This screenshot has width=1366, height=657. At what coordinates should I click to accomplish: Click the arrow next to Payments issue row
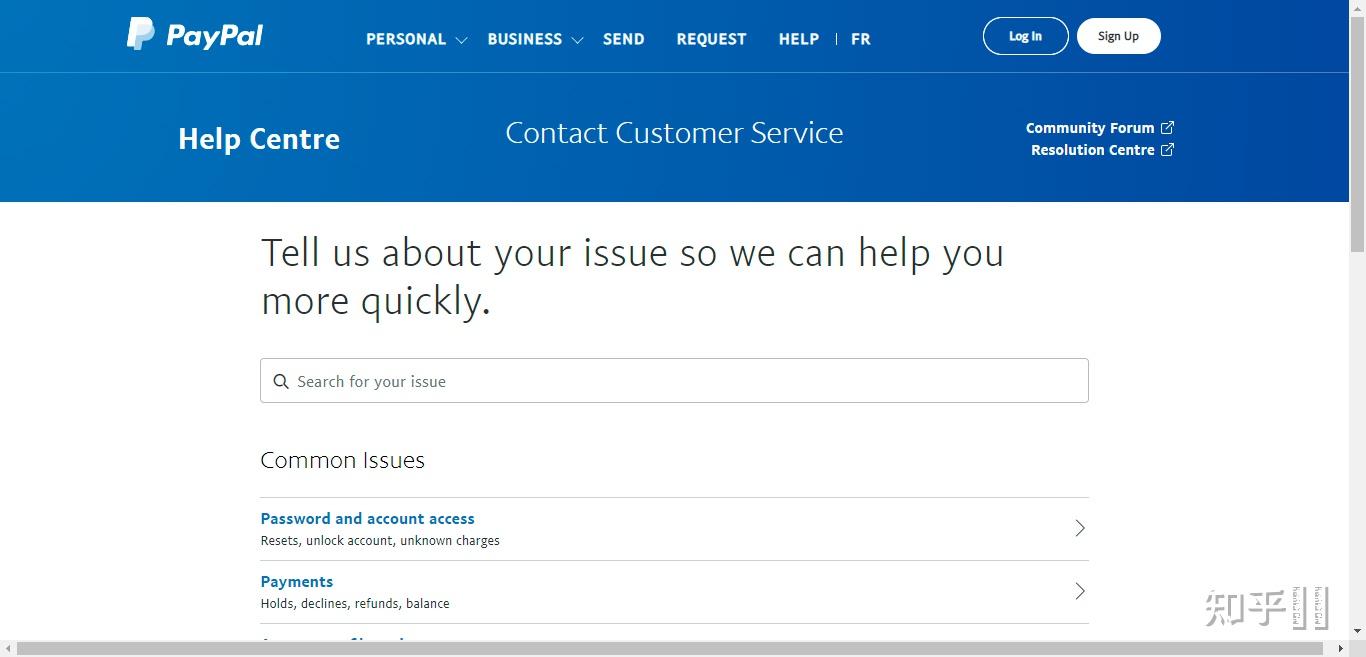tap(1079, 591)
